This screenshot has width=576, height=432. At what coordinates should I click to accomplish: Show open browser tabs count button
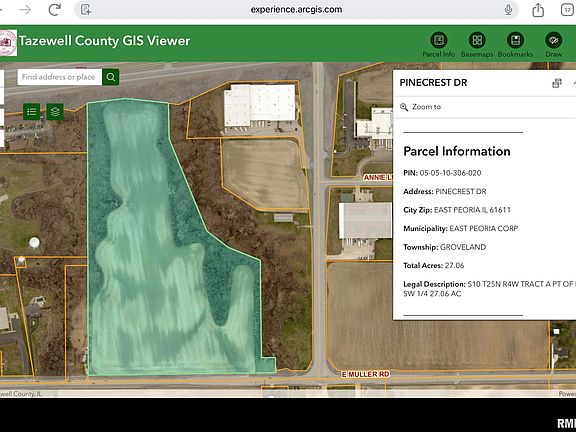568,10
